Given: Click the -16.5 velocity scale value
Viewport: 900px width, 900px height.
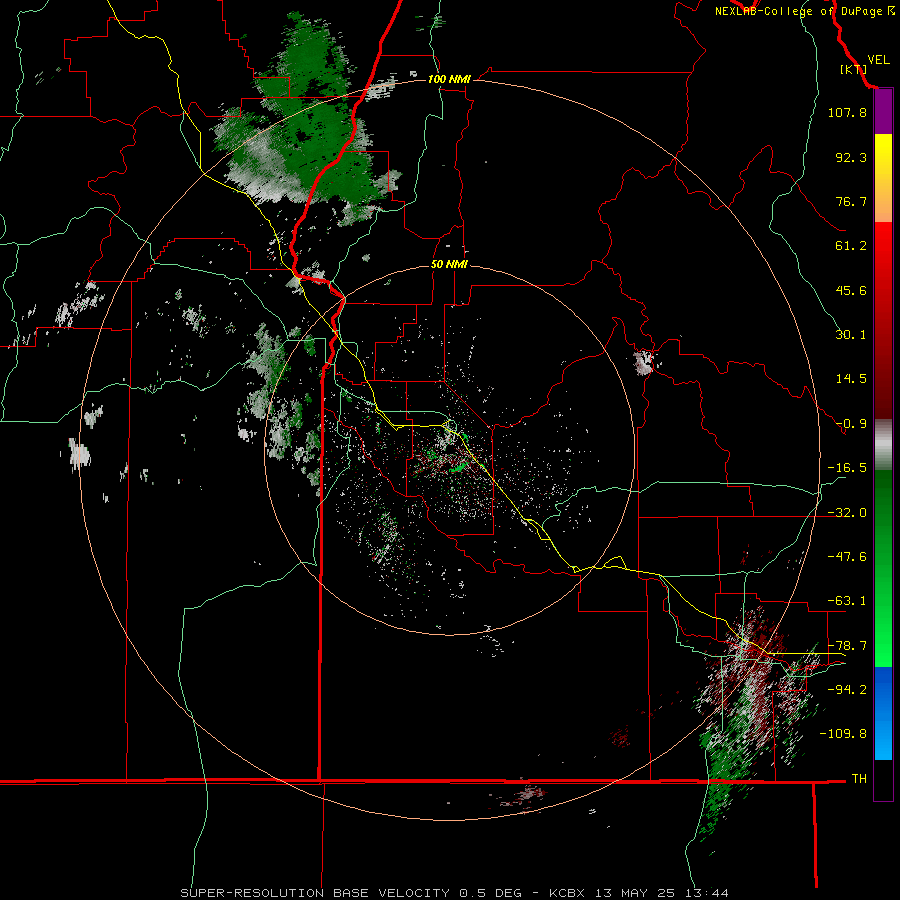Looking at the screenshot, I should click(x=847, y=468).
